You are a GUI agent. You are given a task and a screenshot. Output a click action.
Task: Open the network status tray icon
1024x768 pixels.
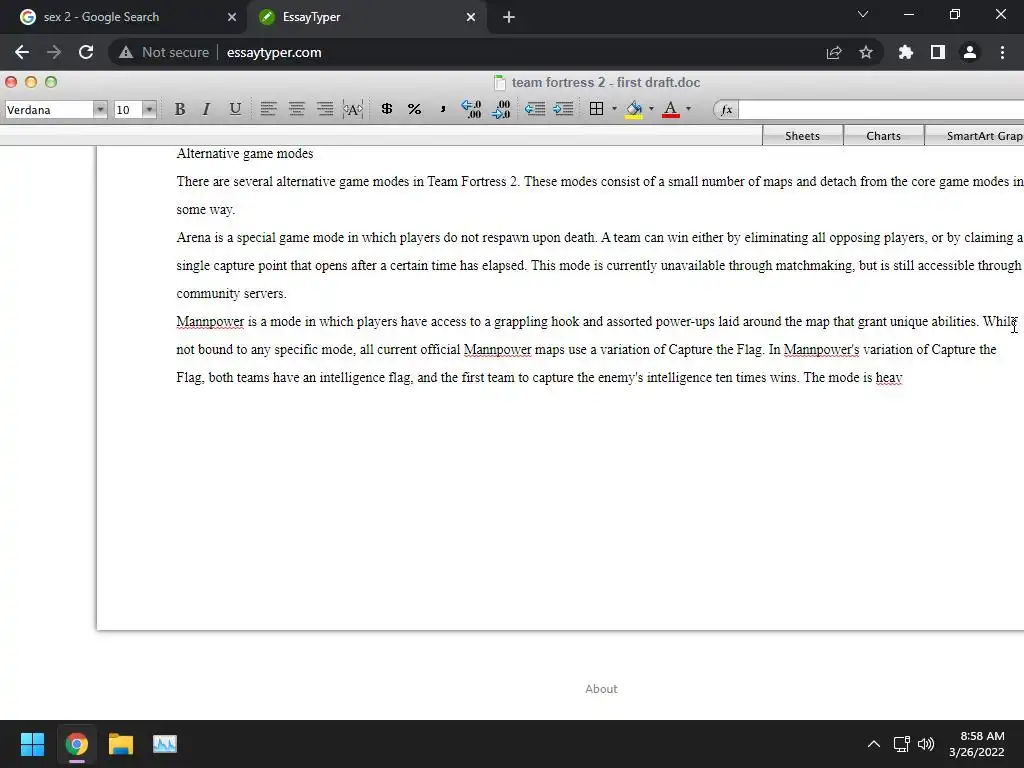[x=902, y=744]
